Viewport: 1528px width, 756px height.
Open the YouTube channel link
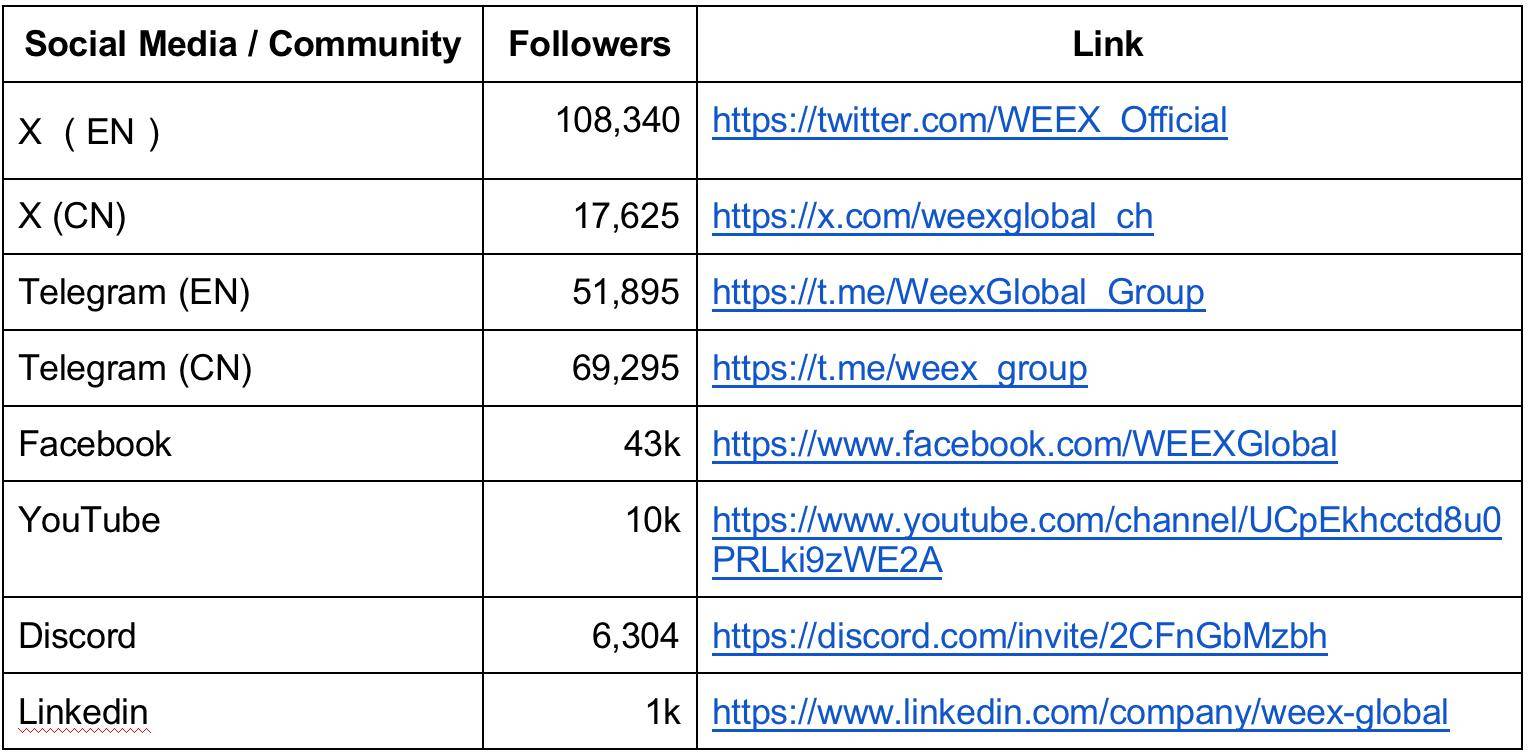click(1107, 540)
